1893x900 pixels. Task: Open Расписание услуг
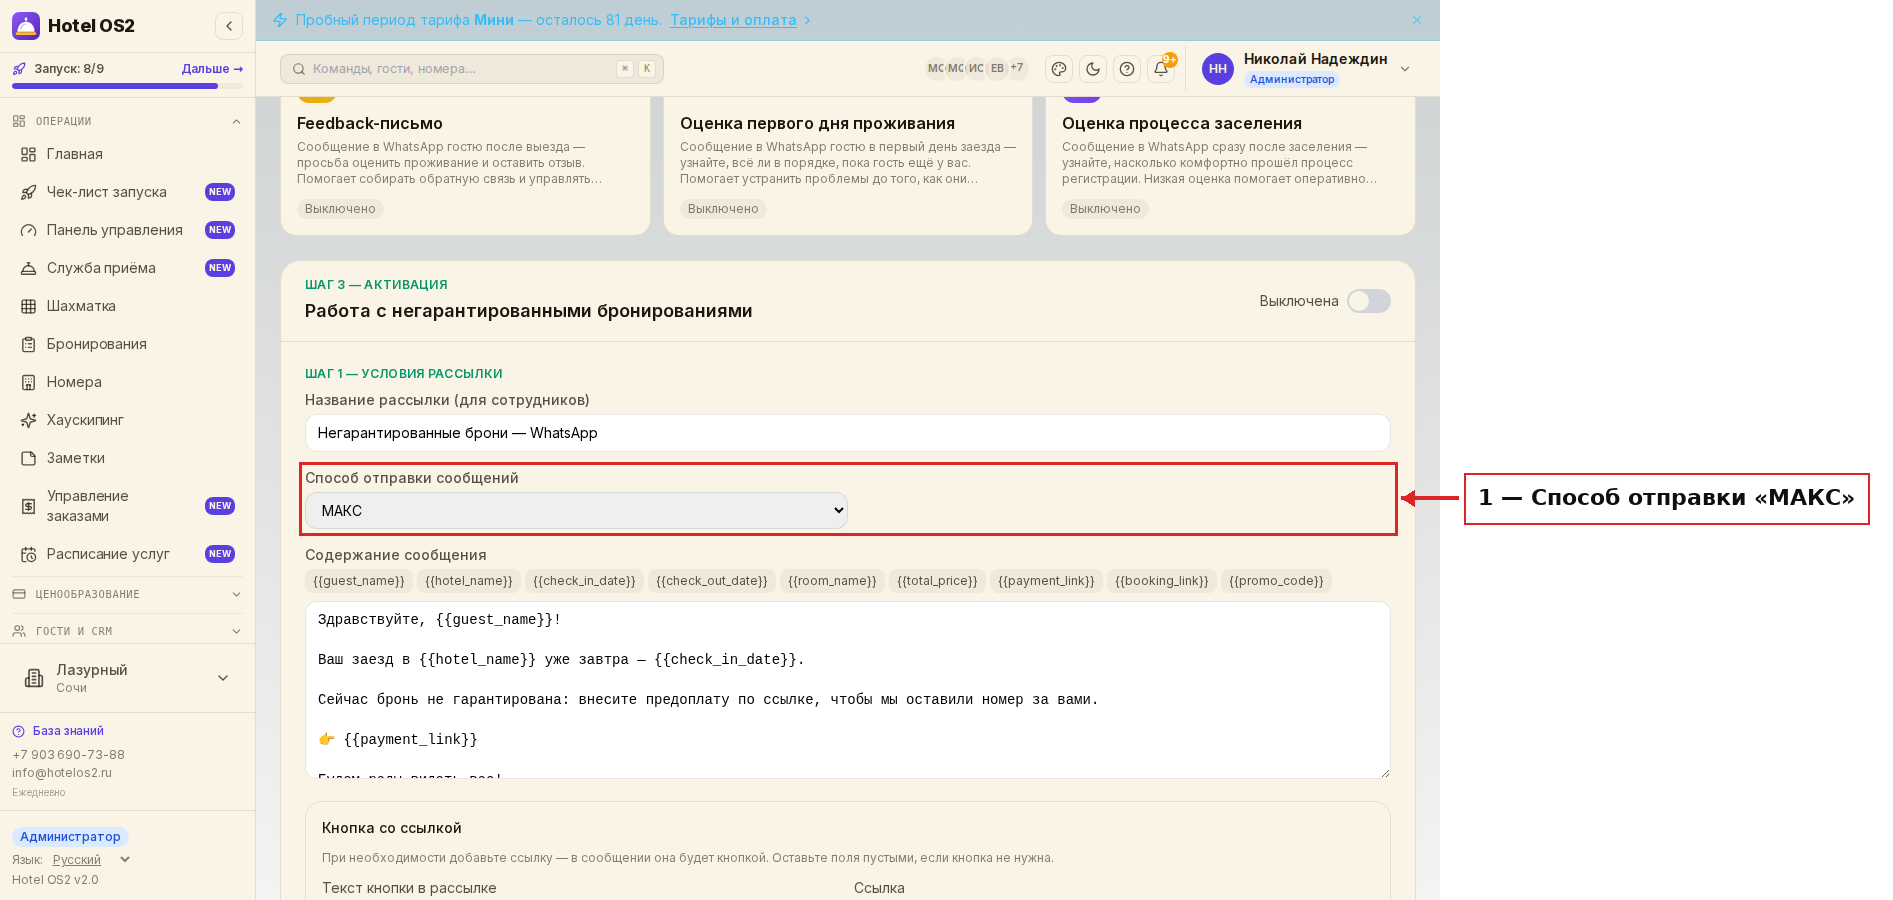[127, 554]
